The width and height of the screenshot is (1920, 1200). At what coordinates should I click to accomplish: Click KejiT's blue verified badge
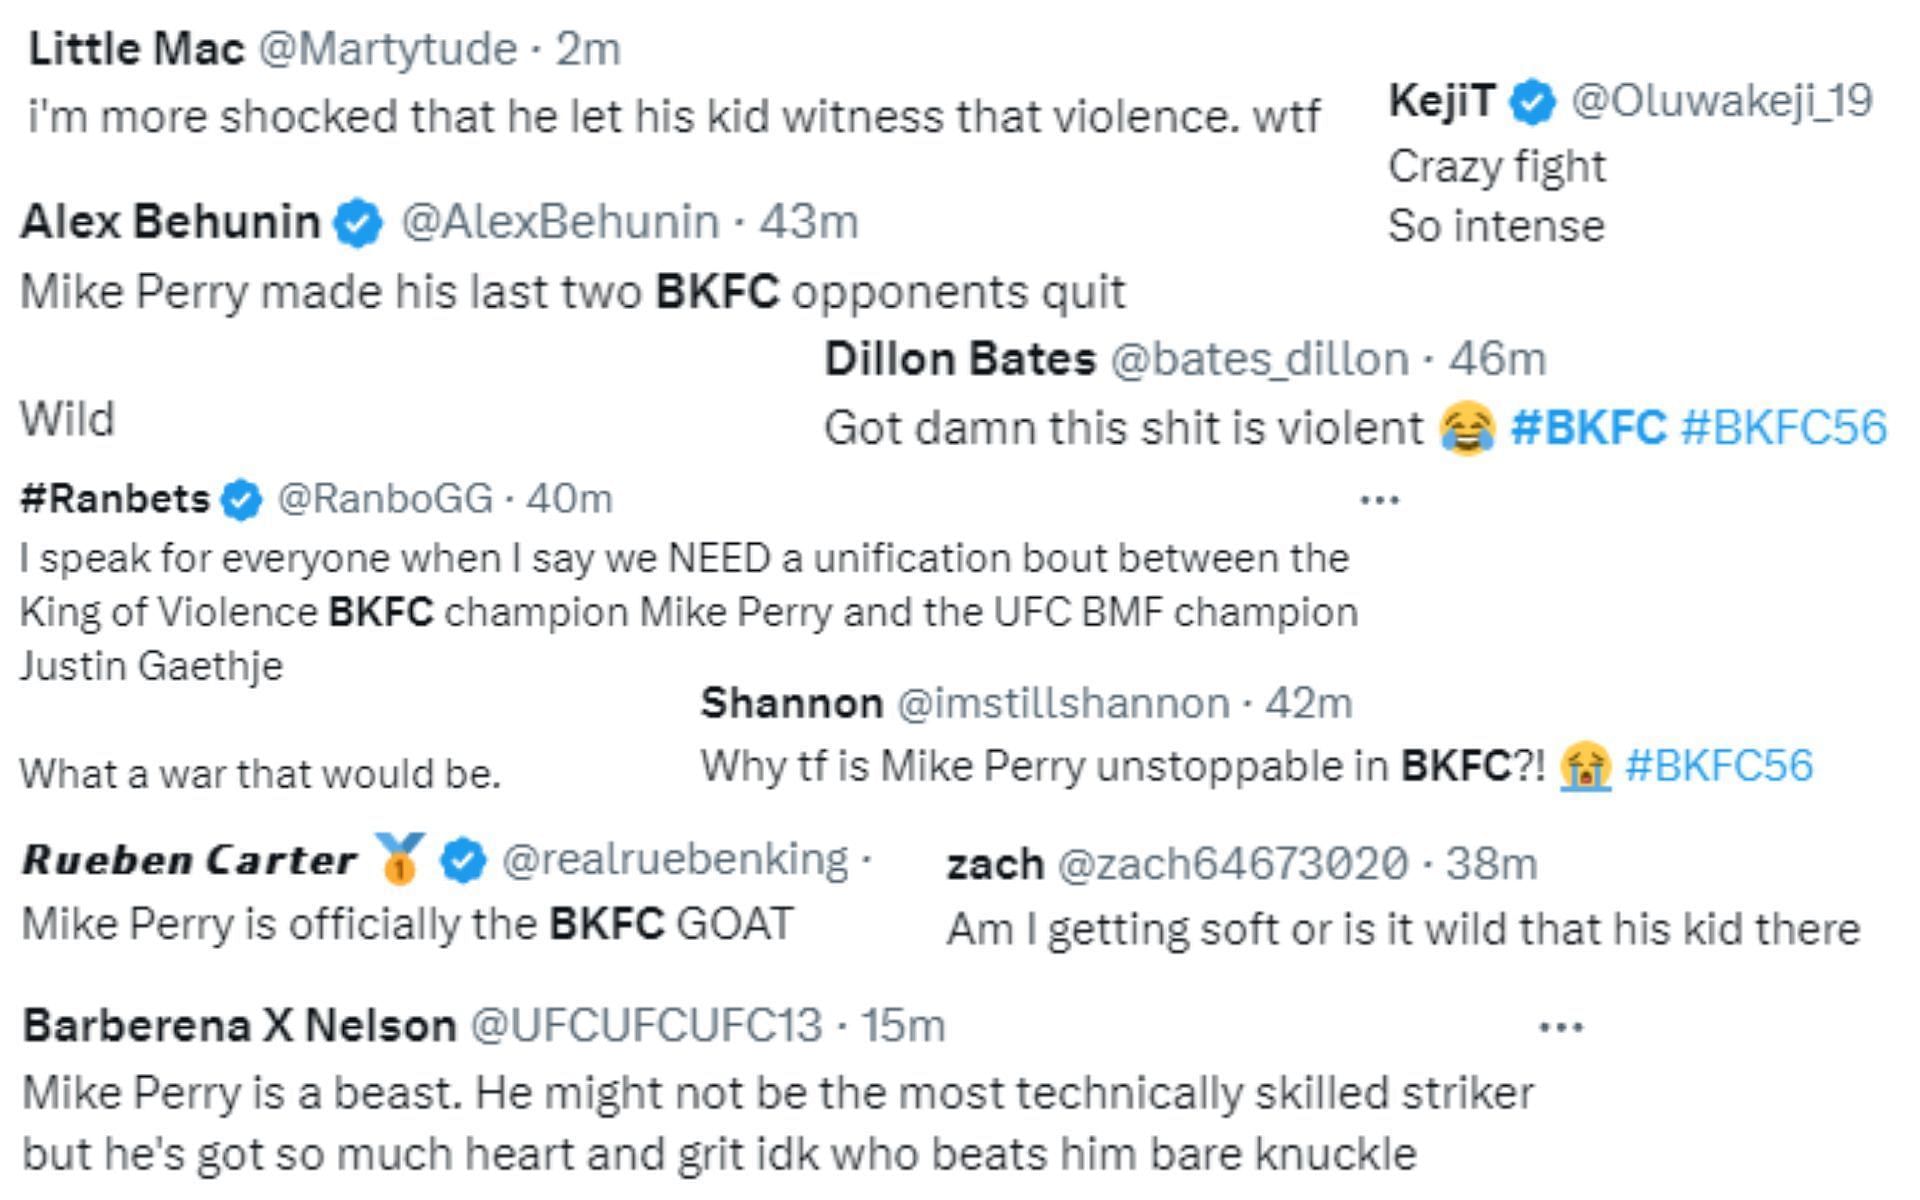[1532, 102]
